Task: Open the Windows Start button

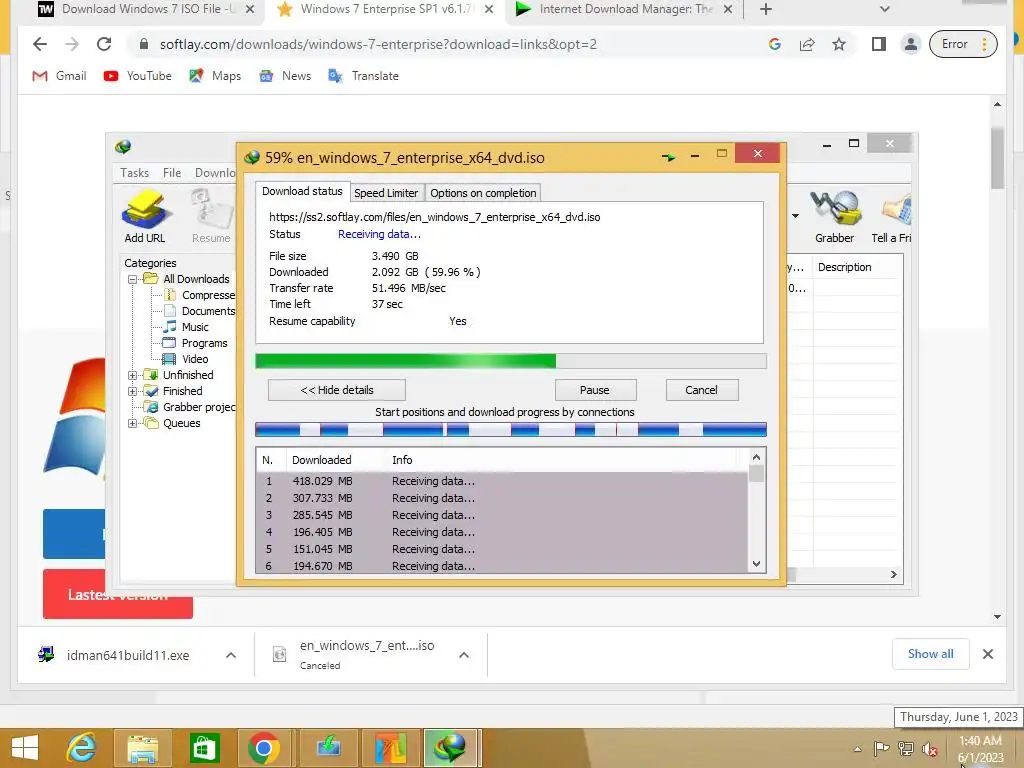Action: [x=25, y=748]
